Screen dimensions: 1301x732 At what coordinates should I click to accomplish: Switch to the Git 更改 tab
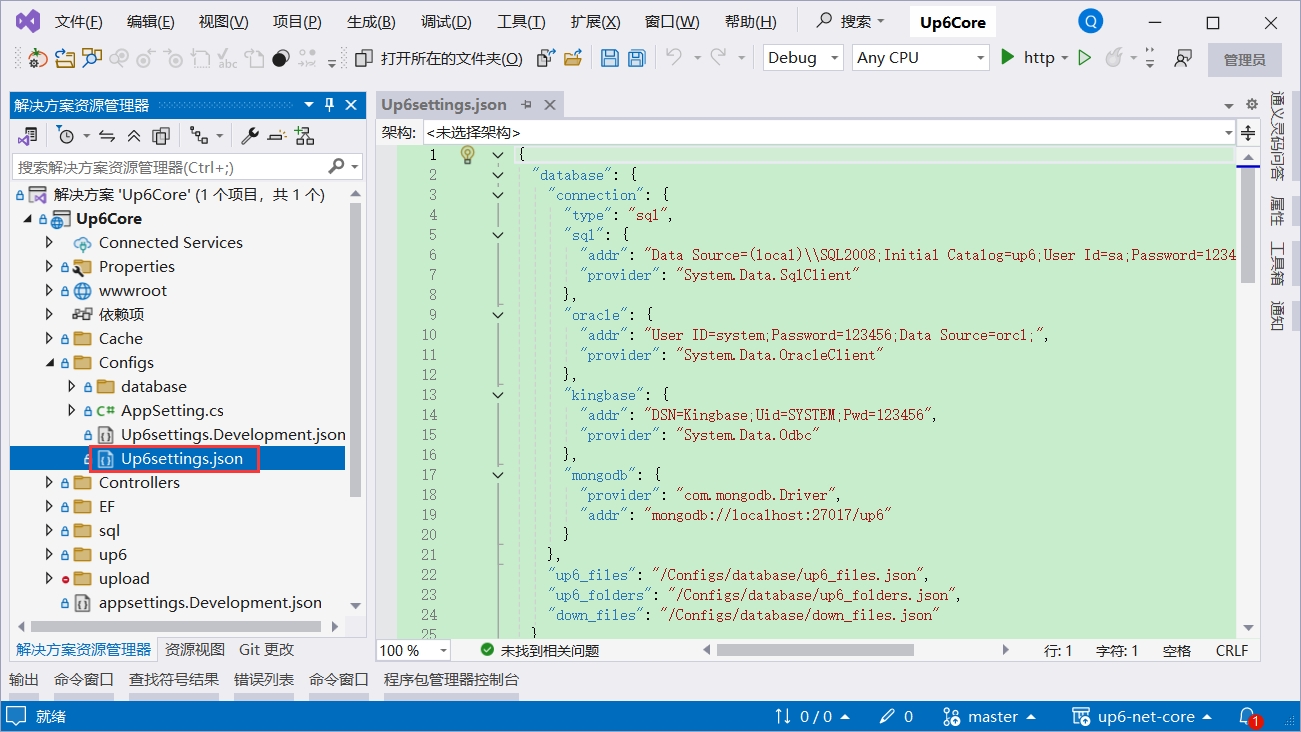[266, 649]
